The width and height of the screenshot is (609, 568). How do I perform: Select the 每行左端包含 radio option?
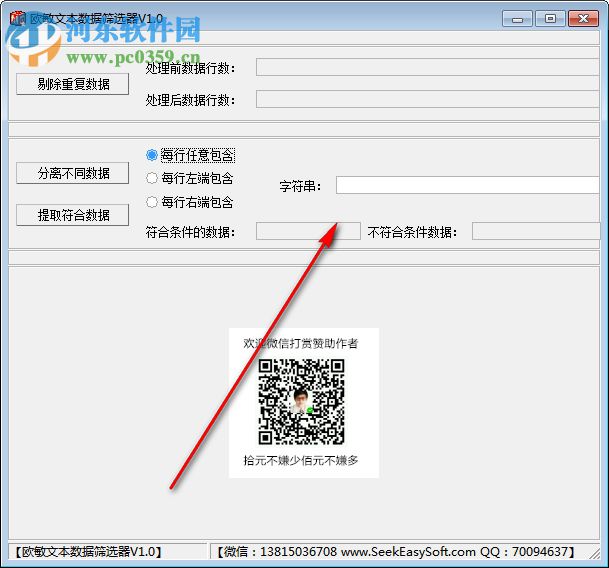(190, 178)
